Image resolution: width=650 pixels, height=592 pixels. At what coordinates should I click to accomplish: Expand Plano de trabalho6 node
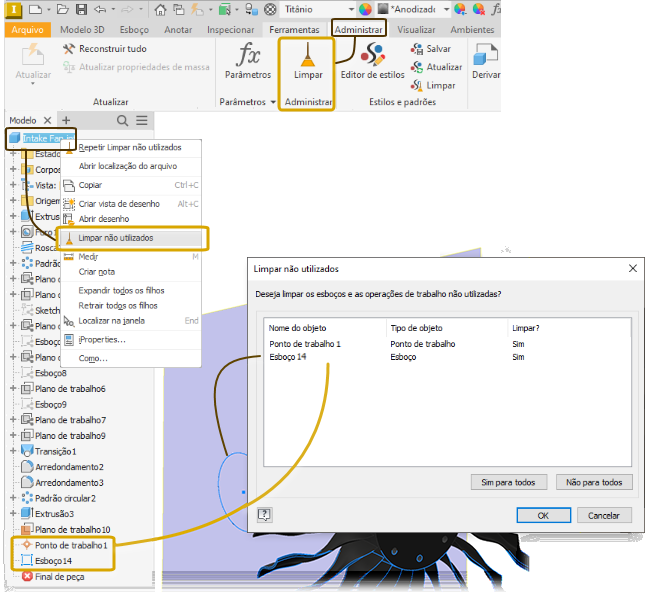[x=13, y=388]
